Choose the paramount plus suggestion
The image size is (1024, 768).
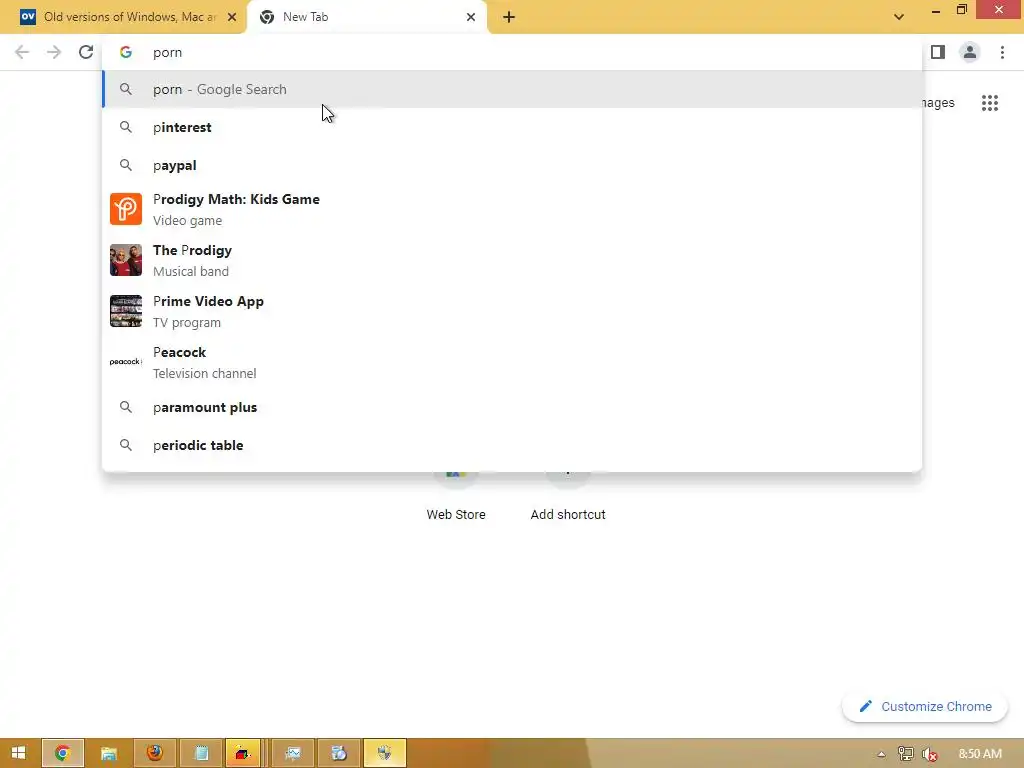[512, 408]
